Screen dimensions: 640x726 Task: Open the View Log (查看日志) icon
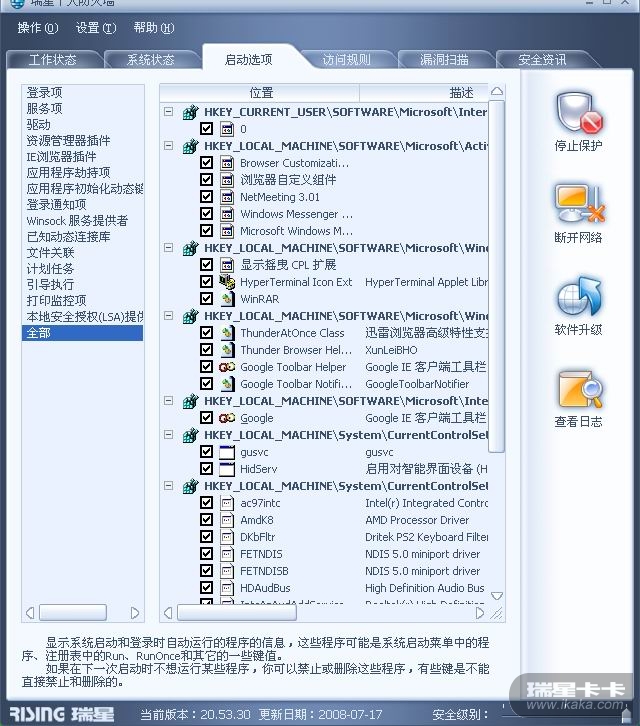[x=580, y=389]
